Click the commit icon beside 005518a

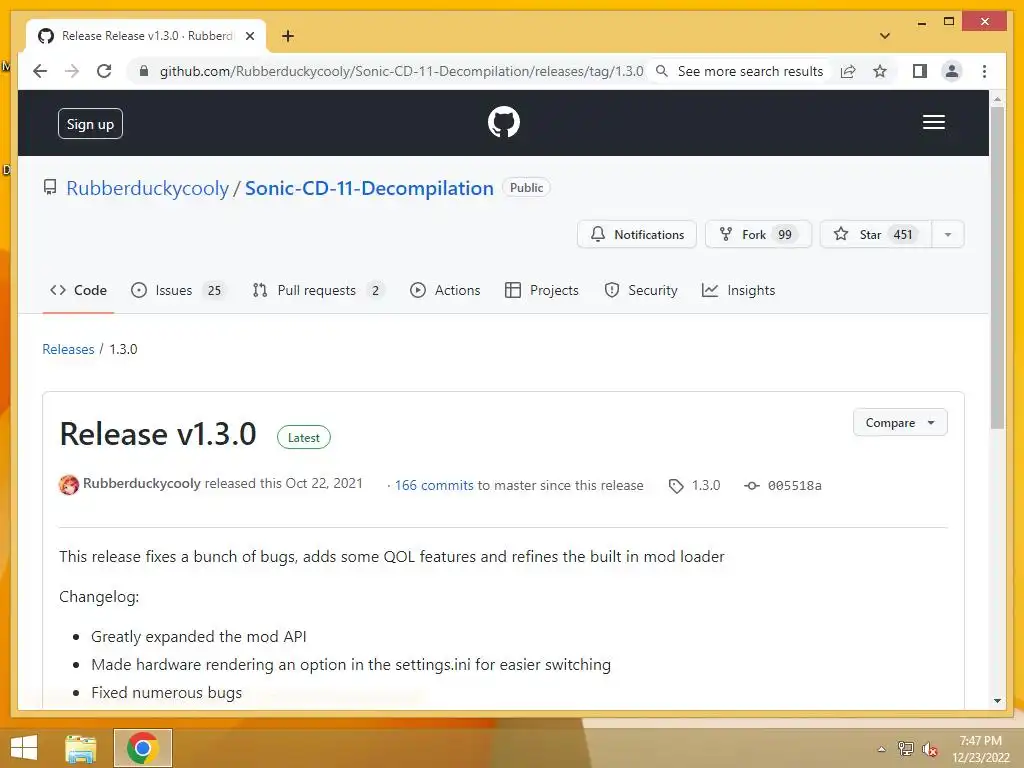(x=752, y=486)
